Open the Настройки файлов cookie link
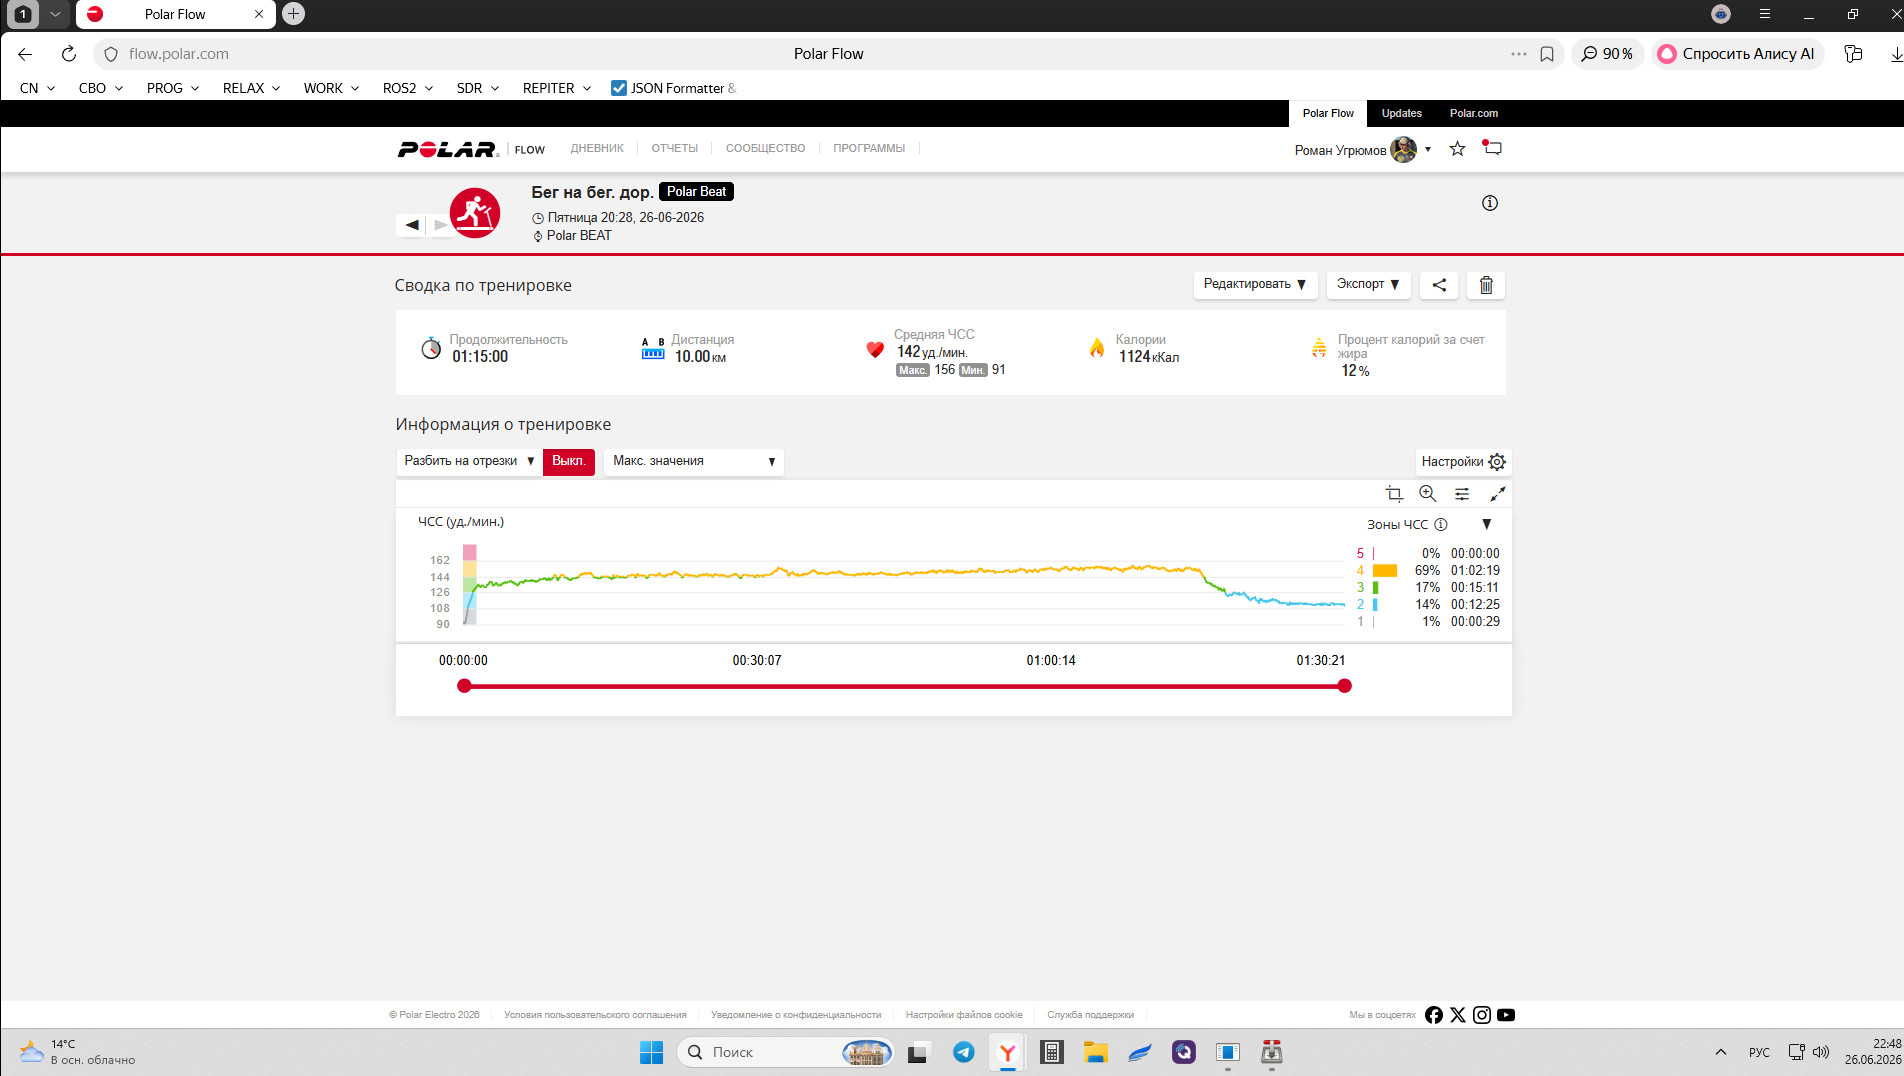 (964, 1015)
